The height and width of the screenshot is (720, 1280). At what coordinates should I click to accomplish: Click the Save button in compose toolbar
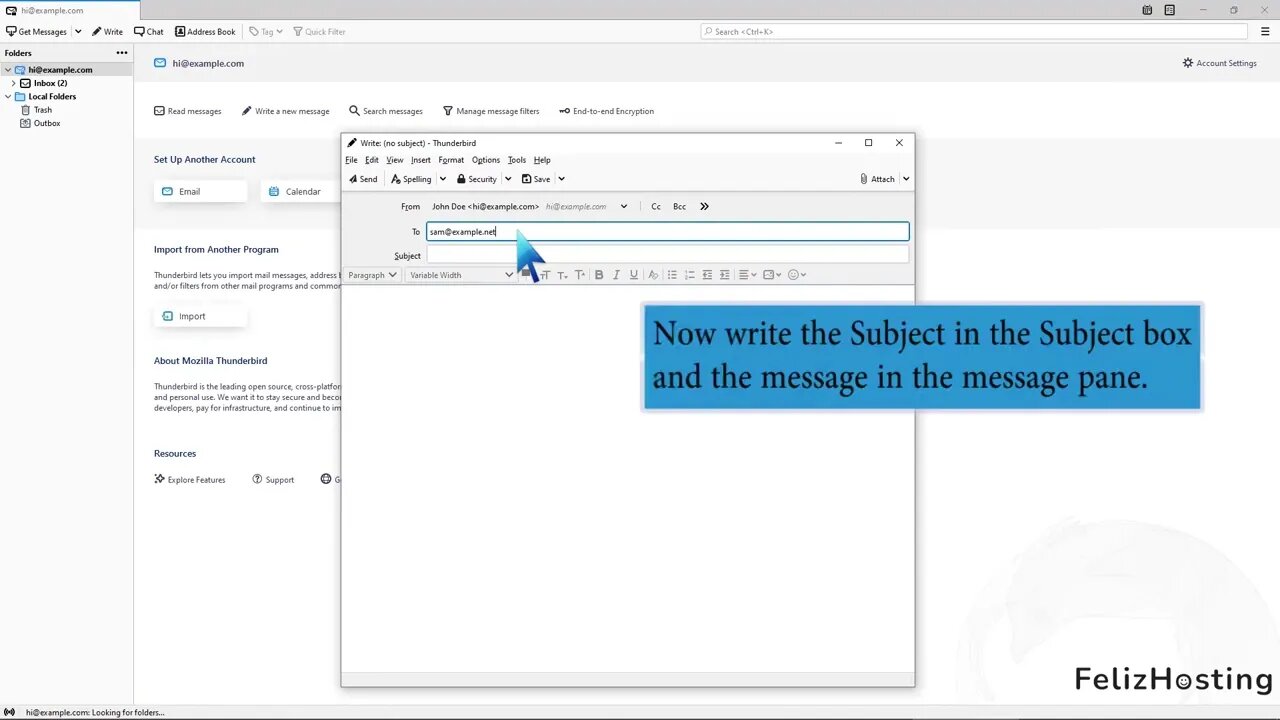click(536, 179)
